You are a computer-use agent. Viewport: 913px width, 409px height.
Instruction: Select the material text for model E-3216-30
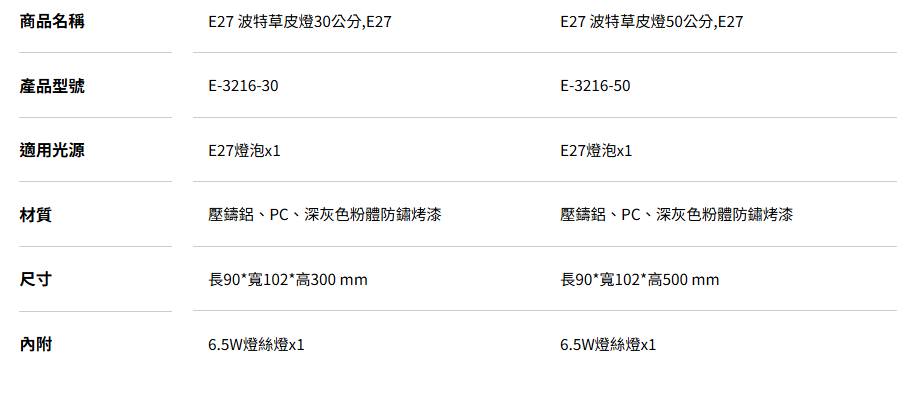pyautogui.click(x=324, y=215)
